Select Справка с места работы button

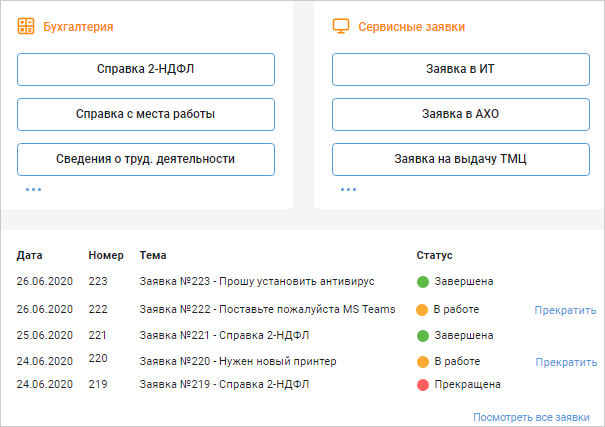pyautogui.click(x=146, y=115)
